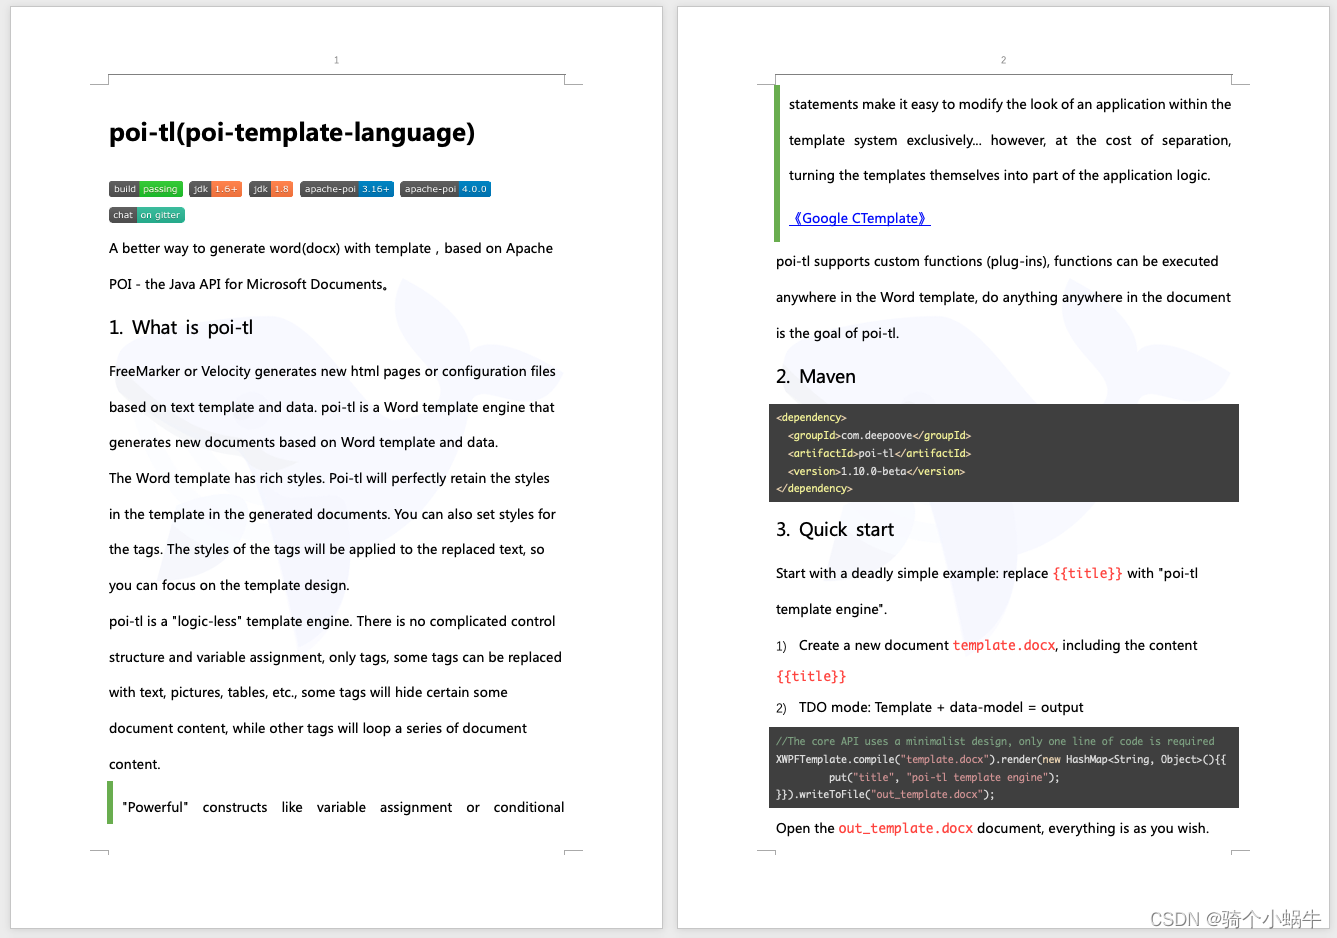The width and height of the screenshot is (1337, 938).
Task: Click the 'A better way to generate word(docx)' line
Action: (331, 248)
